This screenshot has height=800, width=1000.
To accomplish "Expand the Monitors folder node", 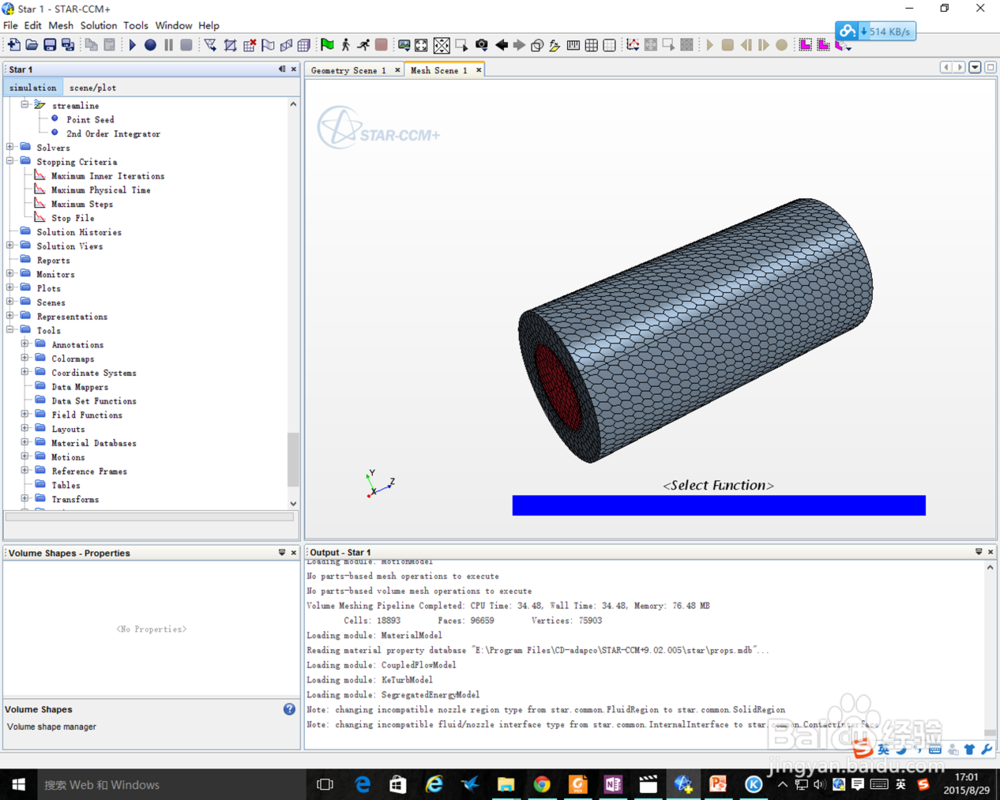I will [10, 273].
